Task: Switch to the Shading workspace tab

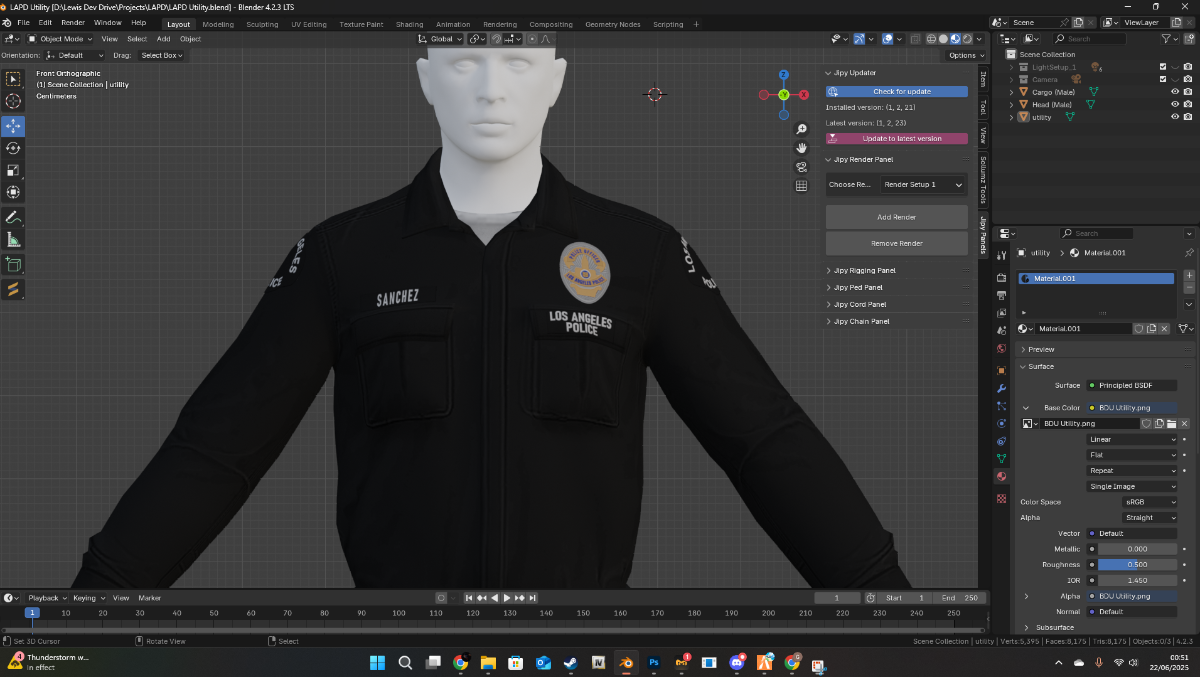Action: click(x=409, y=24)
